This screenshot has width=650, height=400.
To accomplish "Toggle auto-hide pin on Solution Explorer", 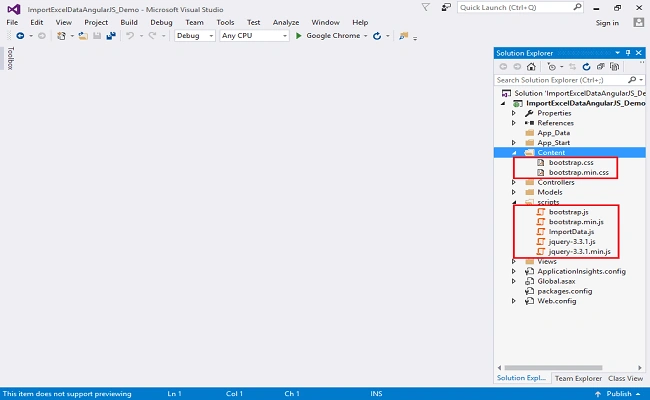I will pyautogui.click(x=628, y=53).
